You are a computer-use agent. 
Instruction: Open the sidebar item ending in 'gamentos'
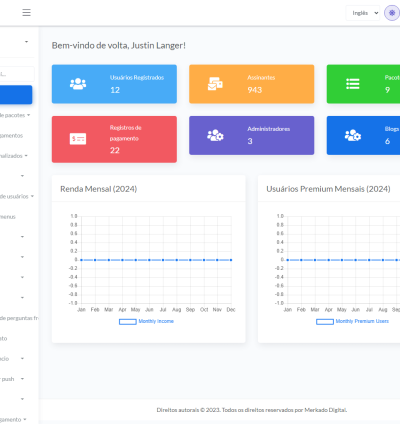point(11,136)
